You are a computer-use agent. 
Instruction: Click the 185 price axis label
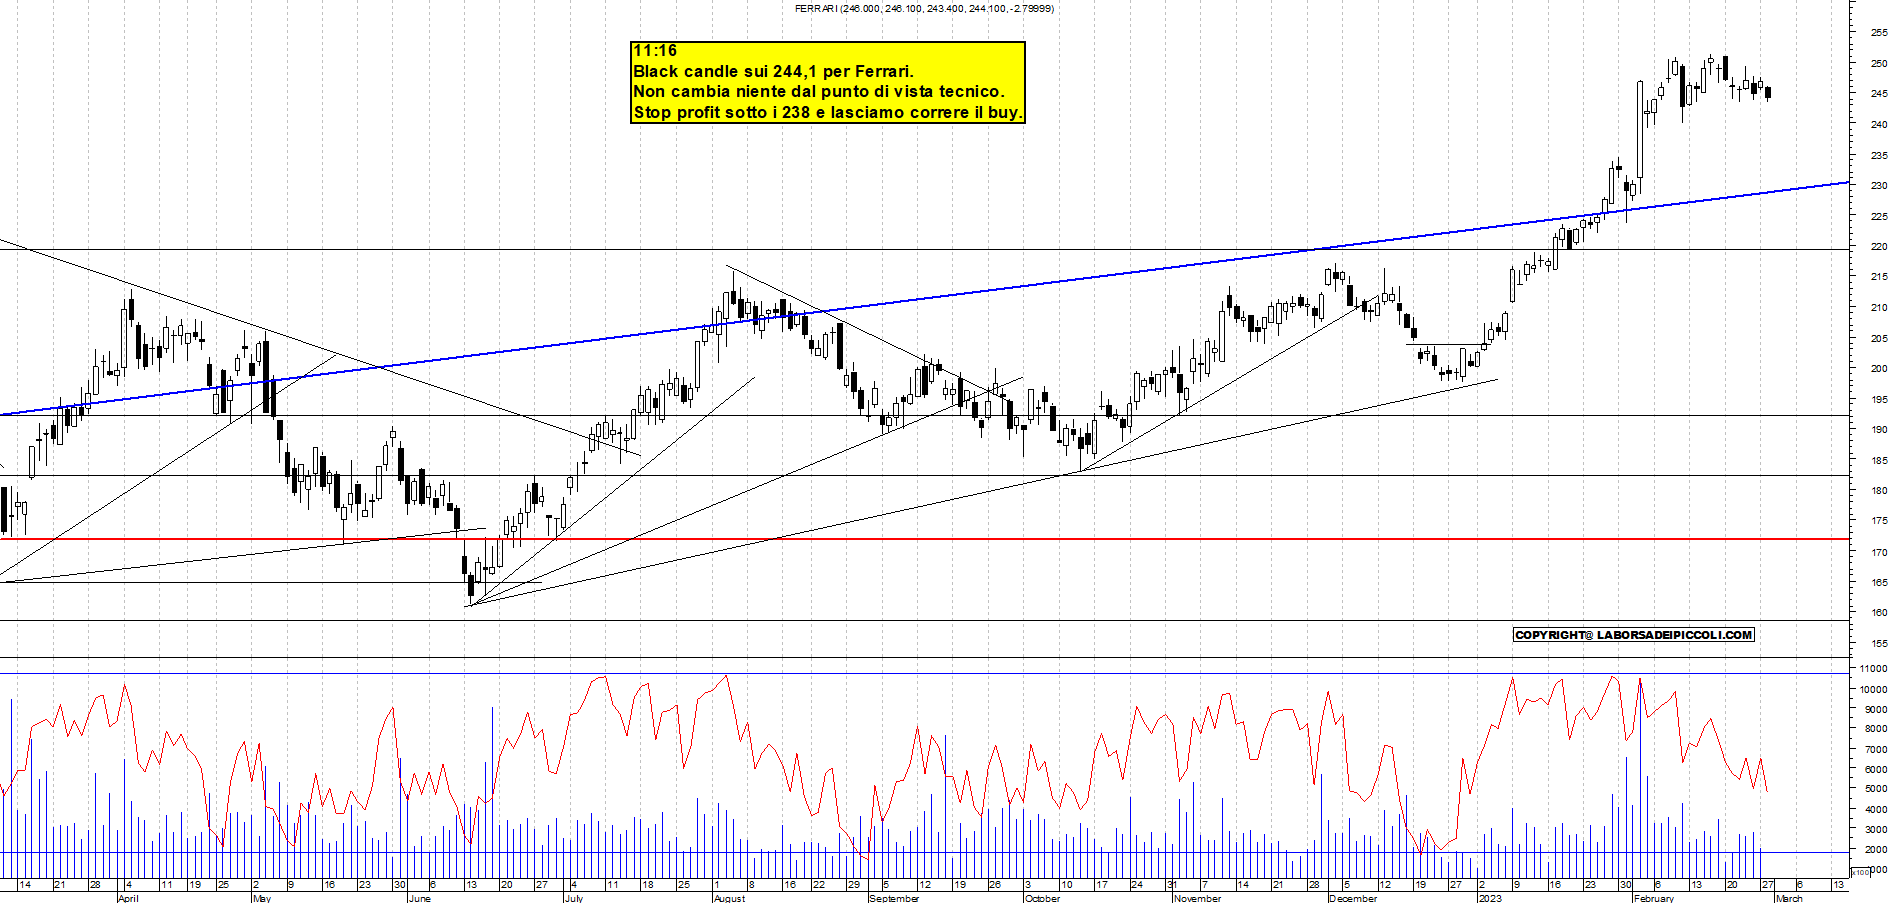pos(1879,460)
